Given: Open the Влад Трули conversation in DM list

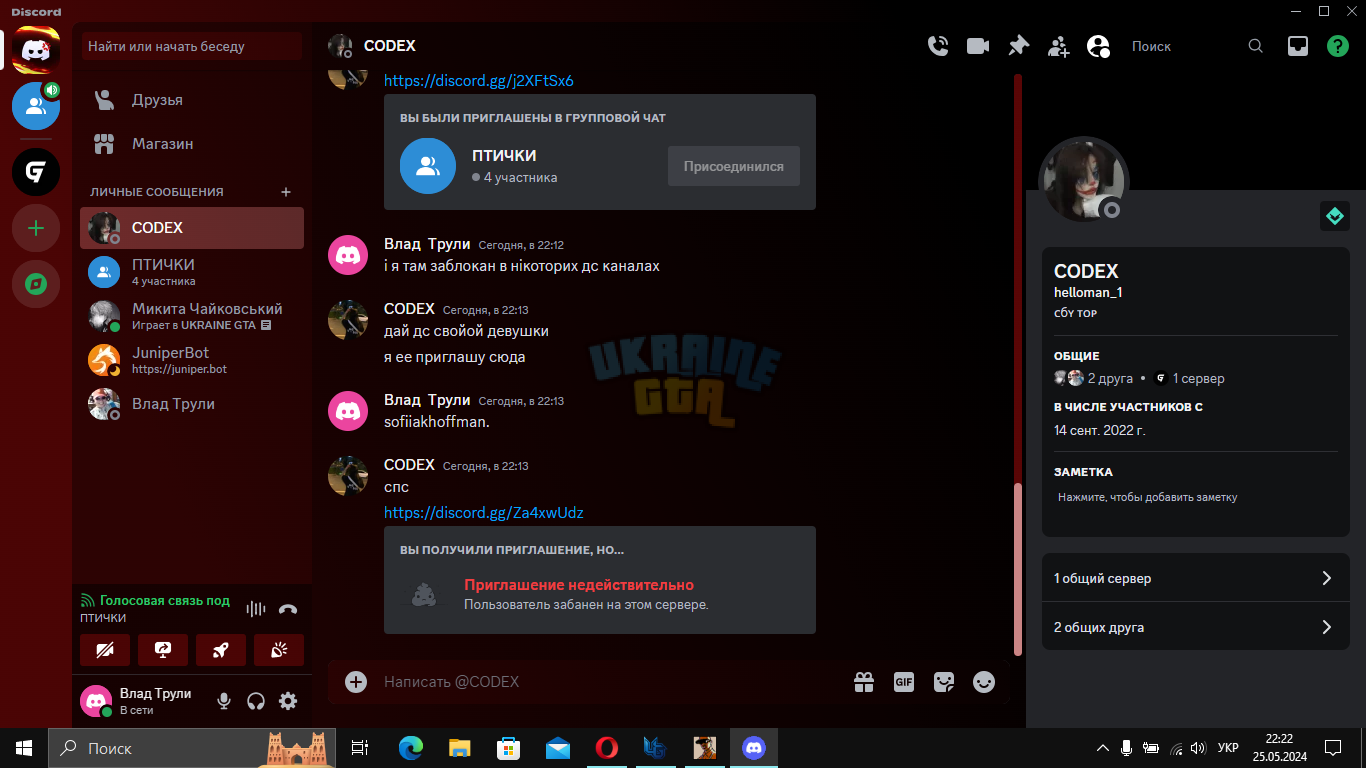Looking at the screenshot, I should pos(192,404).
